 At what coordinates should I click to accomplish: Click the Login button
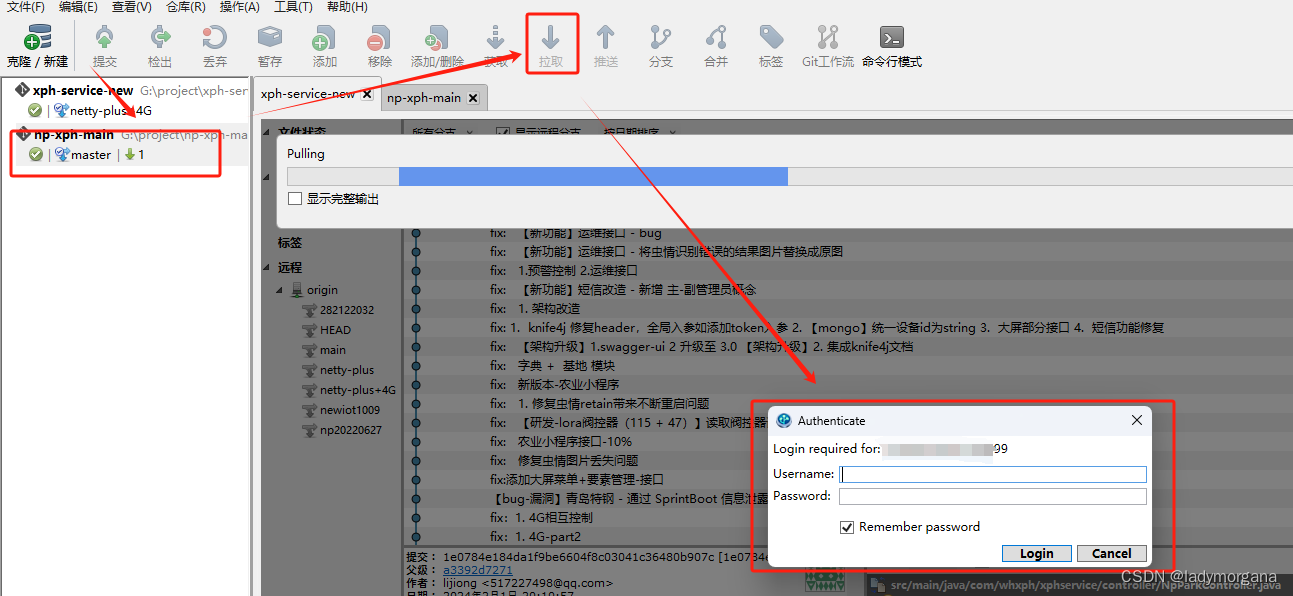[x=1036, y=554]
